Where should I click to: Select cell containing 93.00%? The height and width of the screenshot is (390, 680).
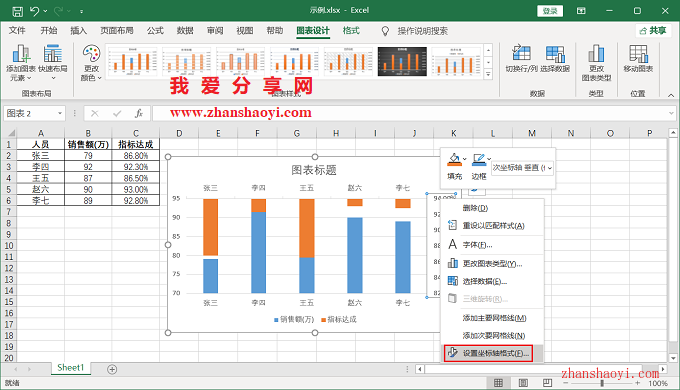coord(135,190)
